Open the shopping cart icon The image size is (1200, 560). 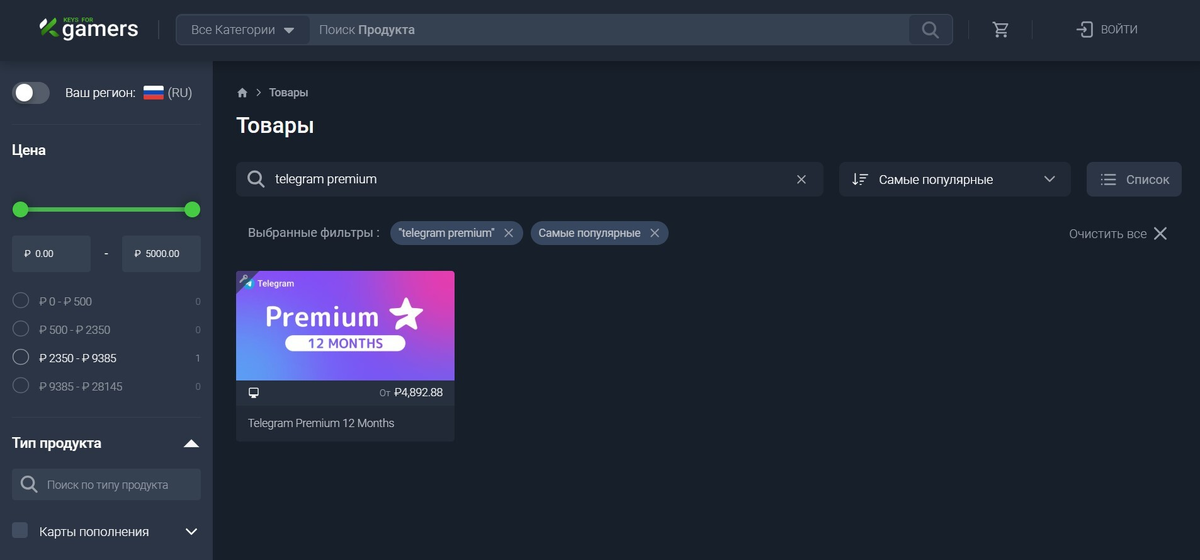tap(1000, 30)
